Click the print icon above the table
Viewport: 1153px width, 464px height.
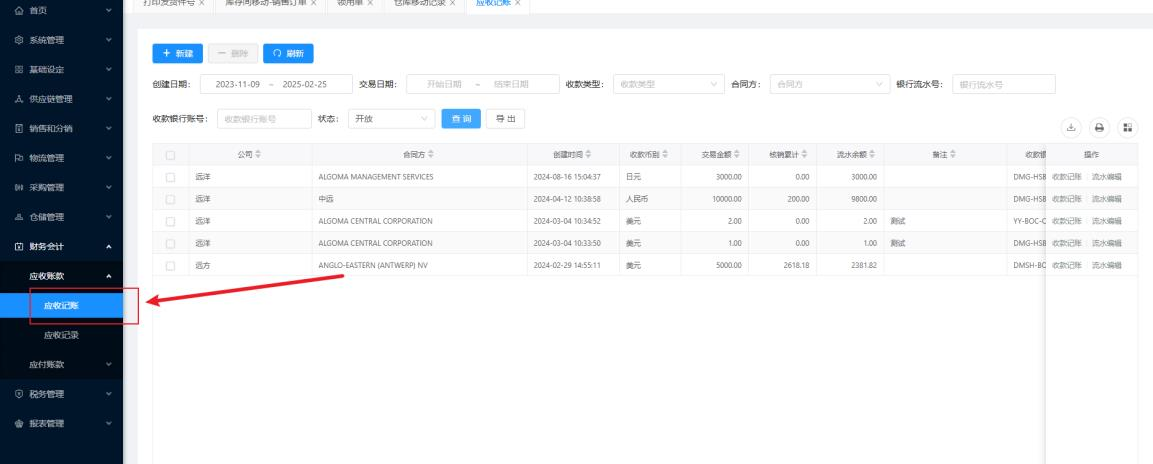pos(1099,127)
